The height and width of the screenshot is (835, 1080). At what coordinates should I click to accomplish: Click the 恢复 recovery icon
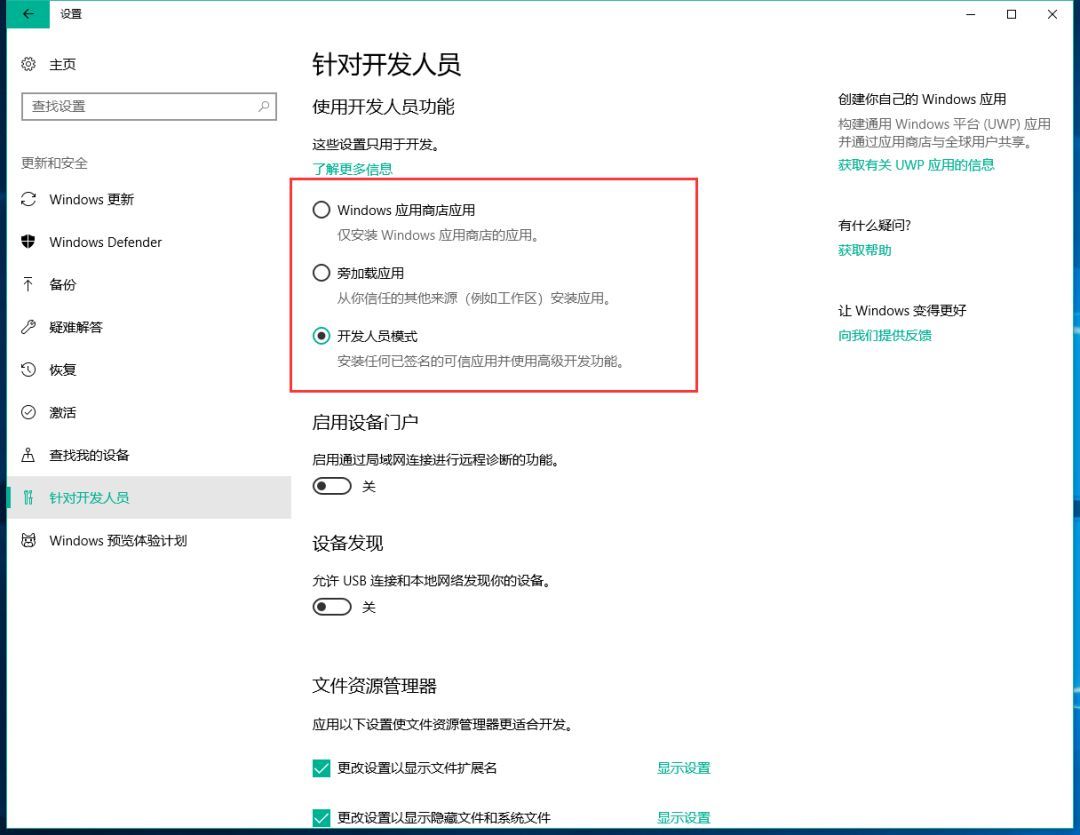pos(30,369)
